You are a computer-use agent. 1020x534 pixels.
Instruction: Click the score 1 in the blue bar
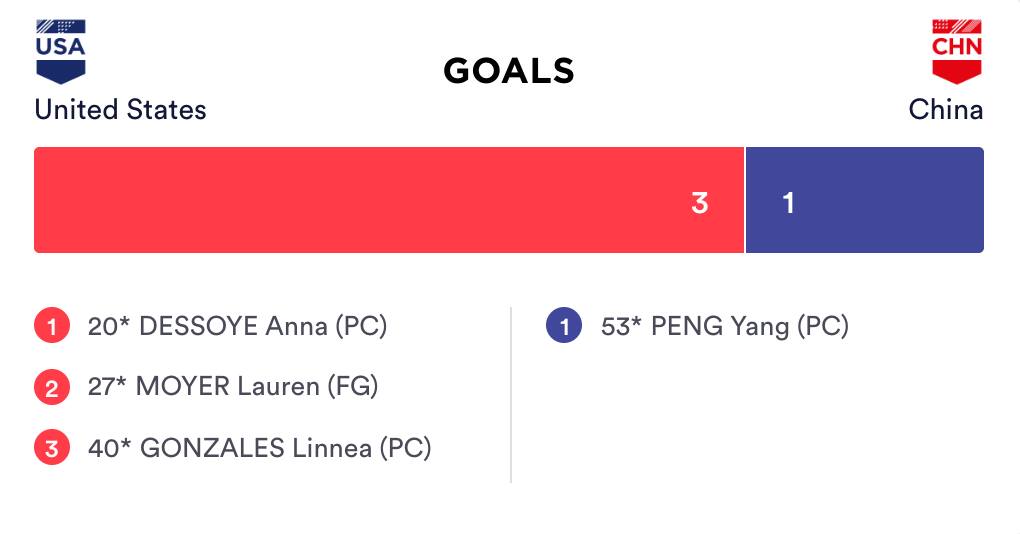[x=788, y=203]
